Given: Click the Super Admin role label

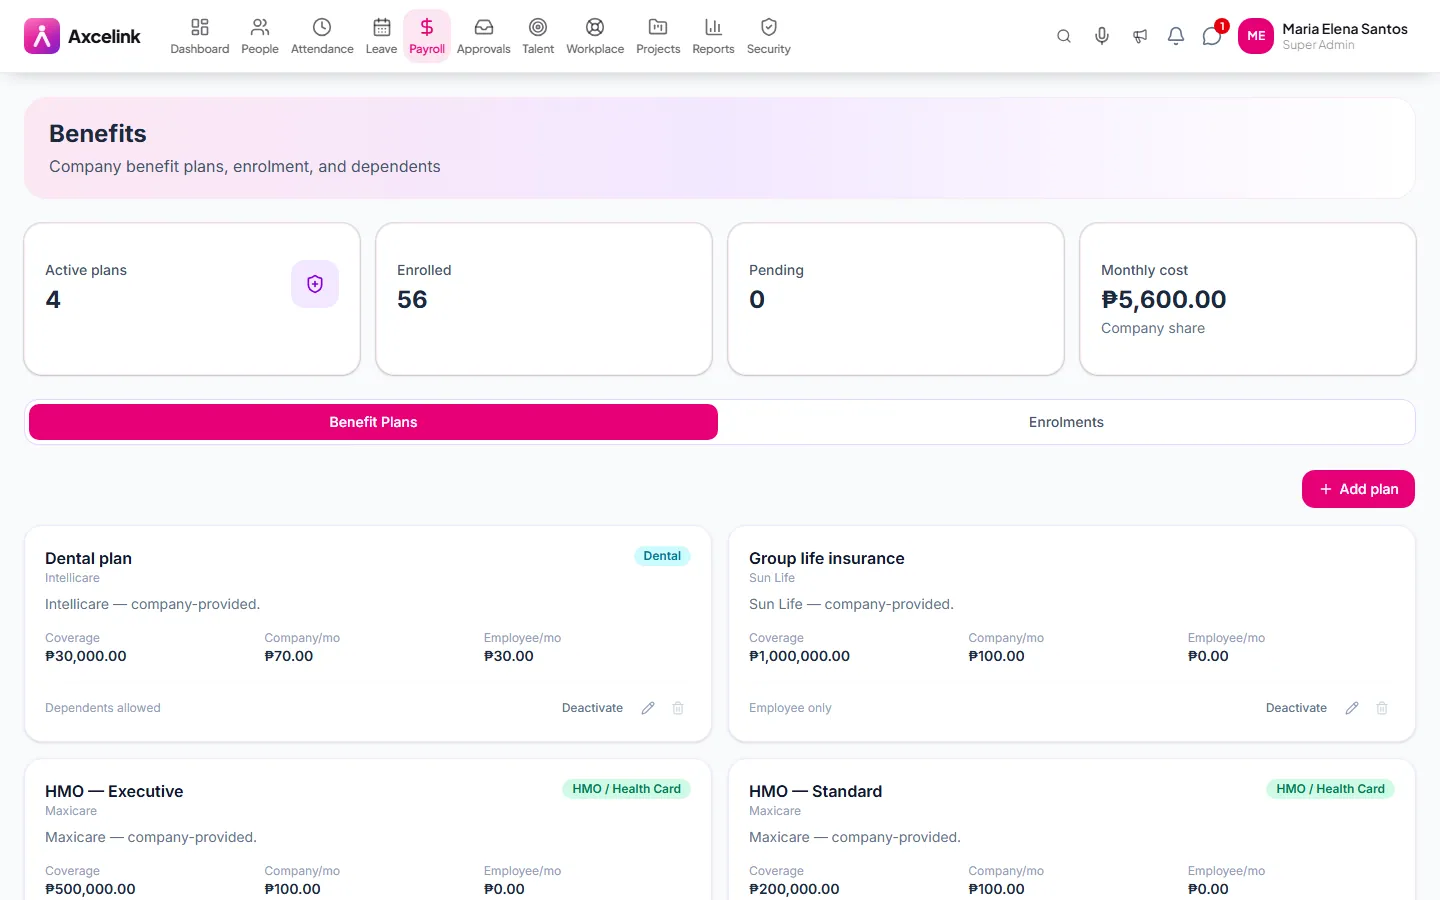Looking at the screenshot, I should pos(1318,45).
